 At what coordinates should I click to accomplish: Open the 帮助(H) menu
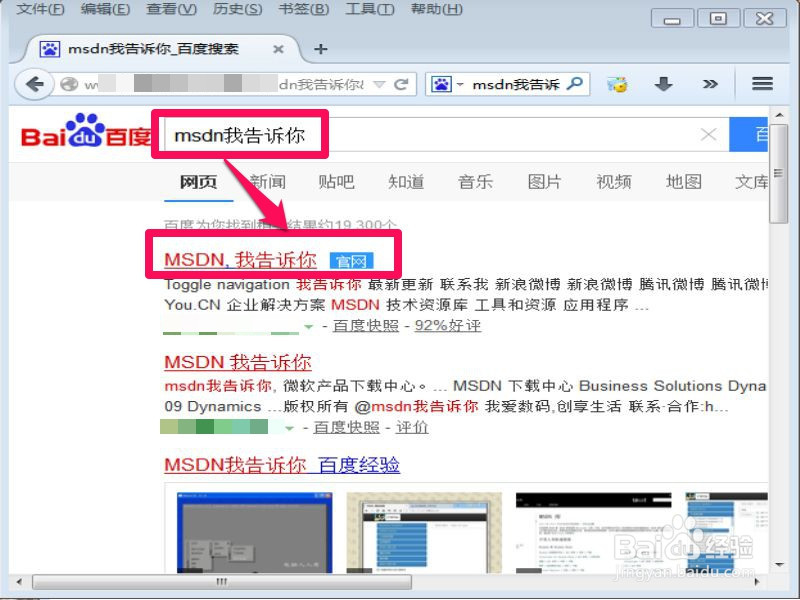pos(437,9)
